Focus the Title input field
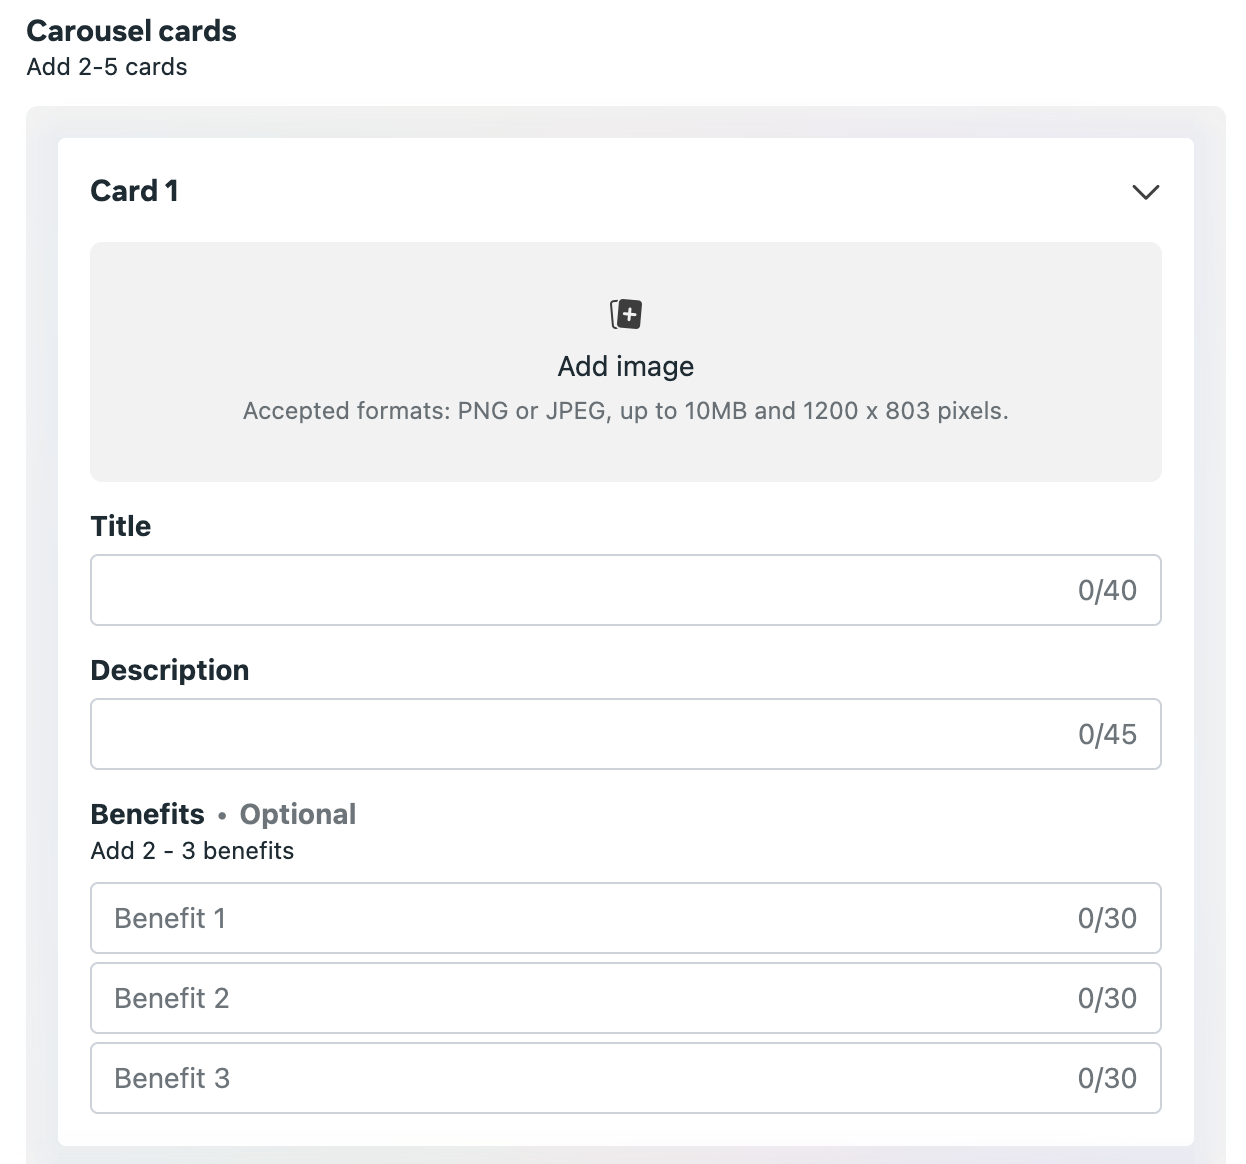This screenshot has width=1246, height=1164. click(580, 590)
